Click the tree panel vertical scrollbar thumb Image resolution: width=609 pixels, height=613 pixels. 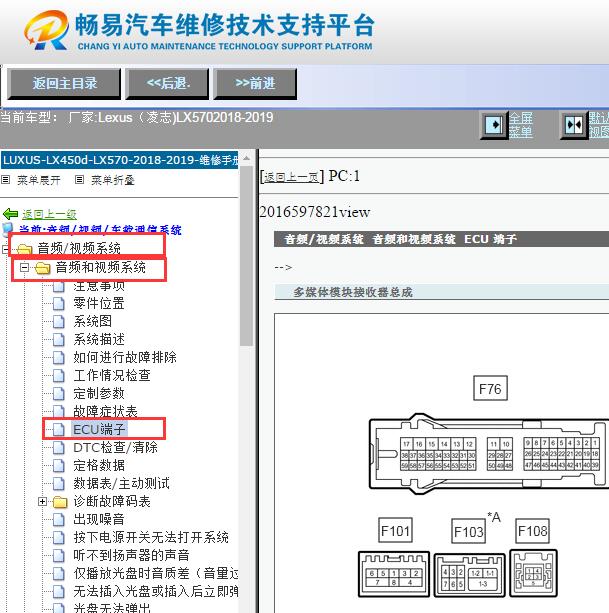pyautogui.click(x=247, y=256)
